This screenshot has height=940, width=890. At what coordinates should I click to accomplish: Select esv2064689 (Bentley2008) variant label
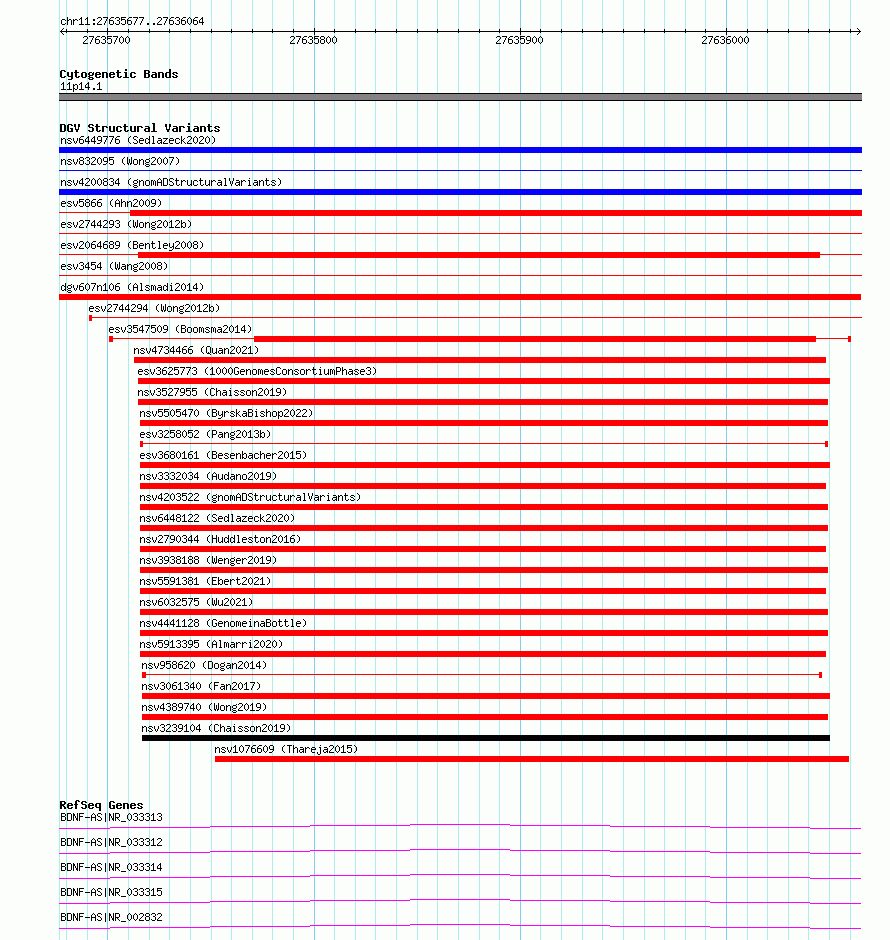click(132, 245)
